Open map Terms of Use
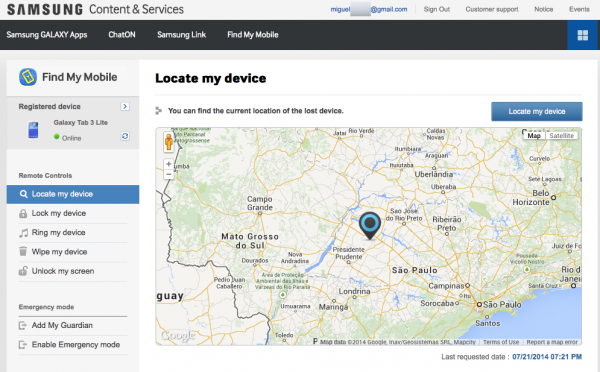Viewport: 600px width, 372px height. 501,342
